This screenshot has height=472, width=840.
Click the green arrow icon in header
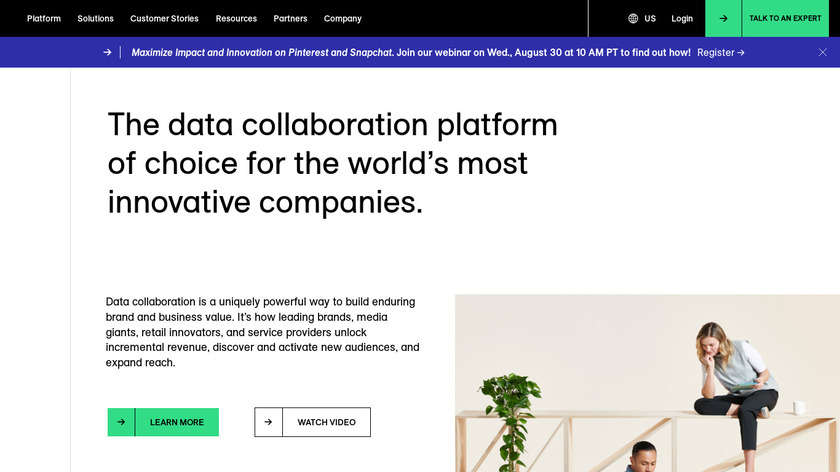tap(723, 18)
